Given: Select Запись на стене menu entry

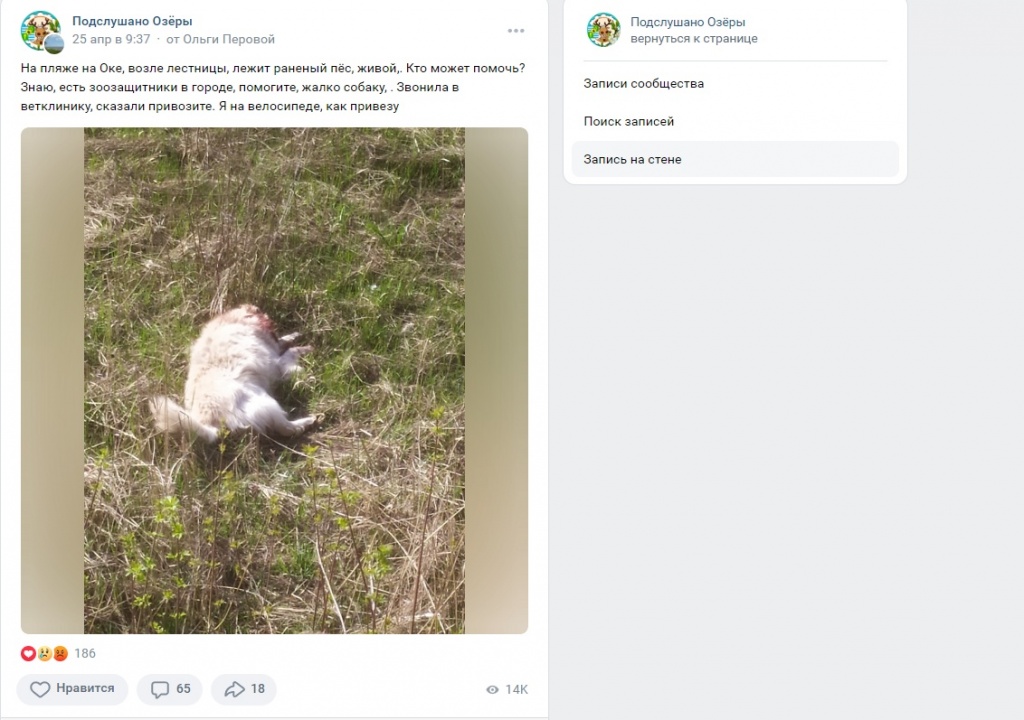Looking at the screenshot, I should (634, 159).
